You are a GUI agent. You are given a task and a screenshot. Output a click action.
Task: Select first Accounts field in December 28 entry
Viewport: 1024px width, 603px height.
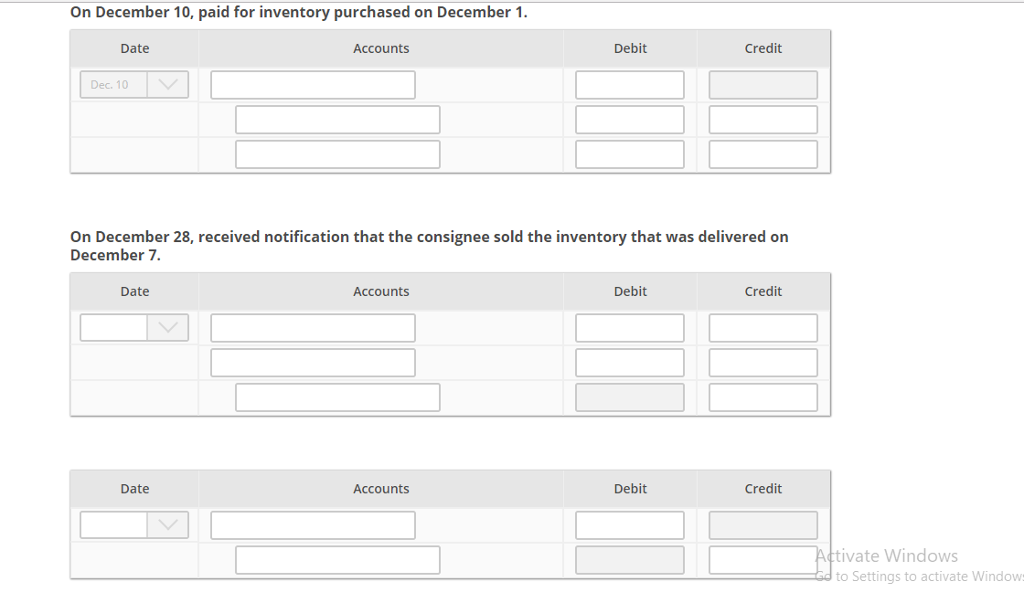[x=312, y=328]
